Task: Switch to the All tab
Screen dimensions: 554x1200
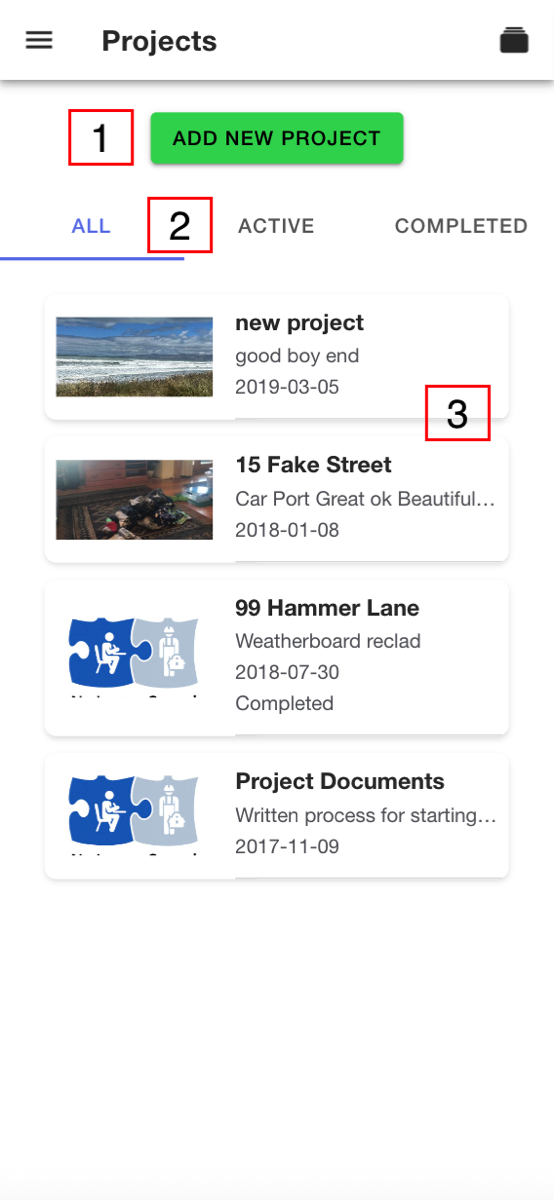Action: (x=91, y=226)
